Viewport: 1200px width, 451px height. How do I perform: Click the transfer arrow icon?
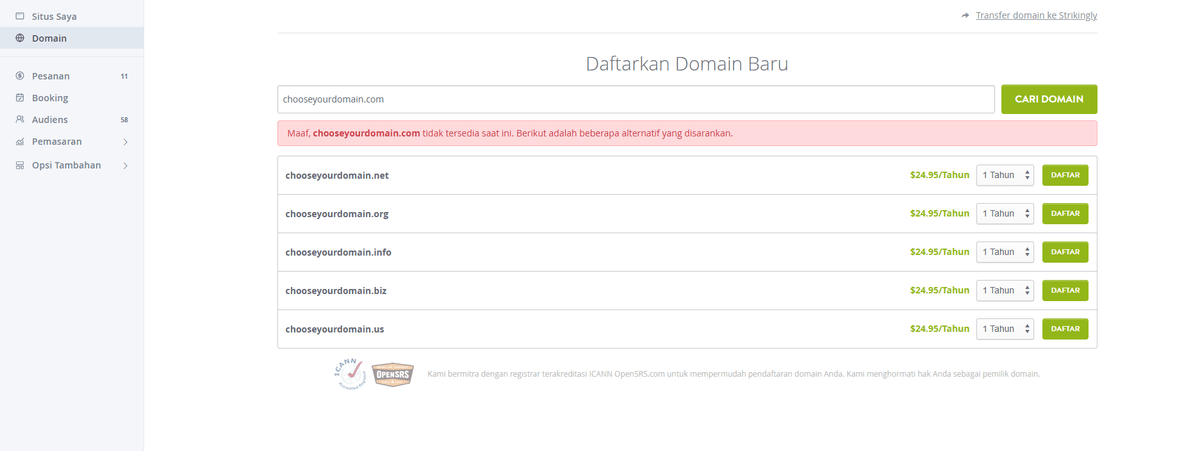click(965, 15)
